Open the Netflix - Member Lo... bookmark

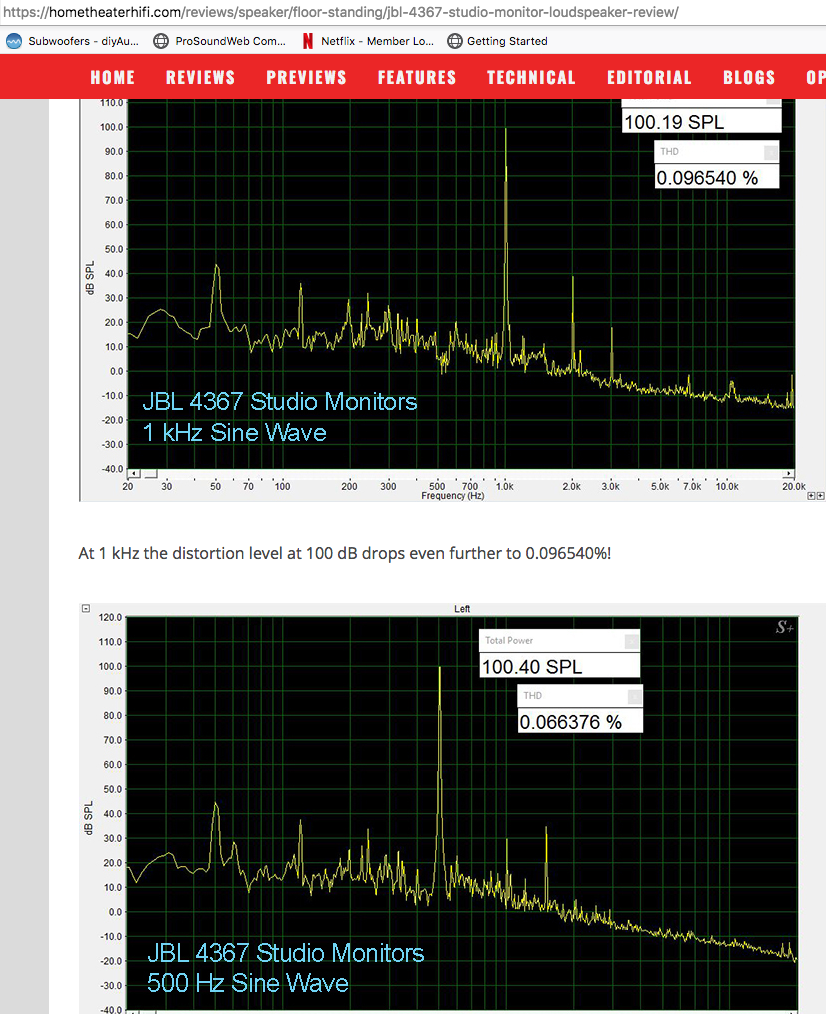(367, 41)
